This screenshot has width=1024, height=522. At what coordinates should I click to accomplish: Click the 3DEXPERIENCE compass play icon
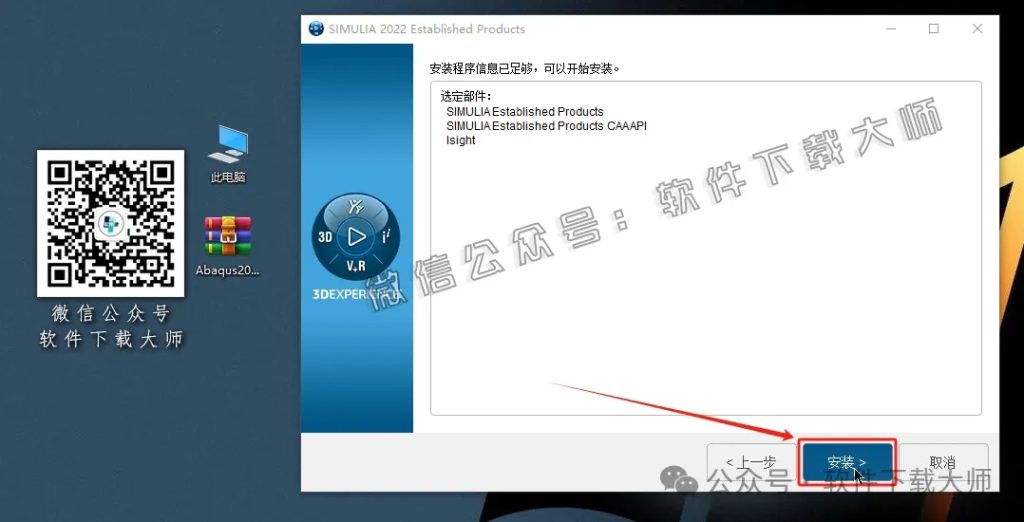coord(356,237)
